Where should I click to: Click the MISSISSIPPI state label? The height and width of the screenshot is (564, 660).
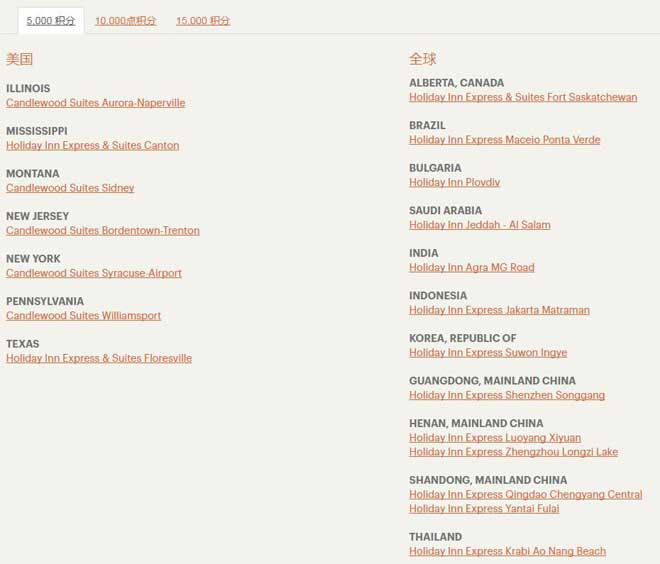click(37, 131)
